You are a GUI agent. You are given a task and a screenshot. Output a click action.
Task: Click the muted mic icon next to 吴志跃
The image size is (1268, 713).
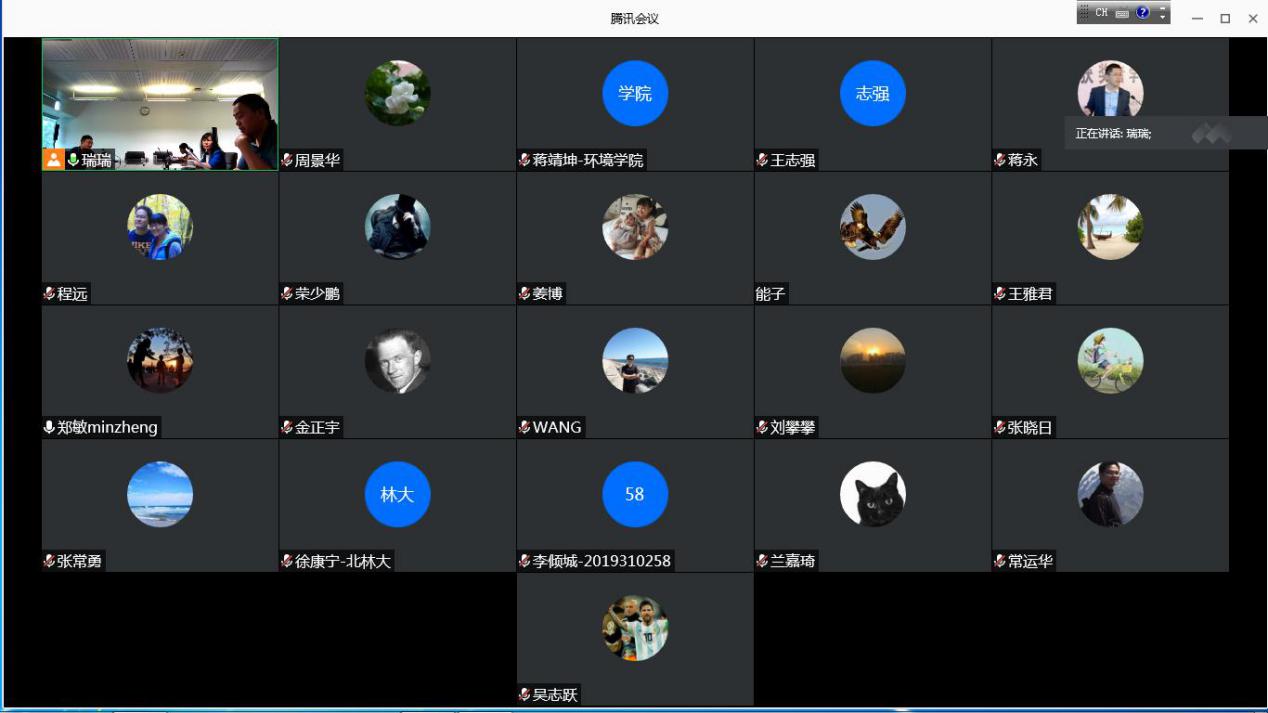(x=525, y=695)
